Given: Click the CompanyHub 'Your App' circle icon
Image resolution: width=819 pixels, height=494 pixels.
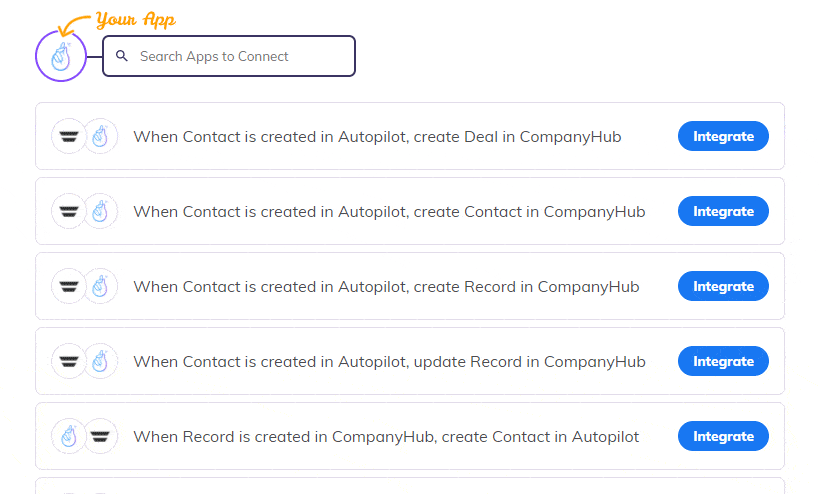Looking at the screenshot, I should (60, 56).
